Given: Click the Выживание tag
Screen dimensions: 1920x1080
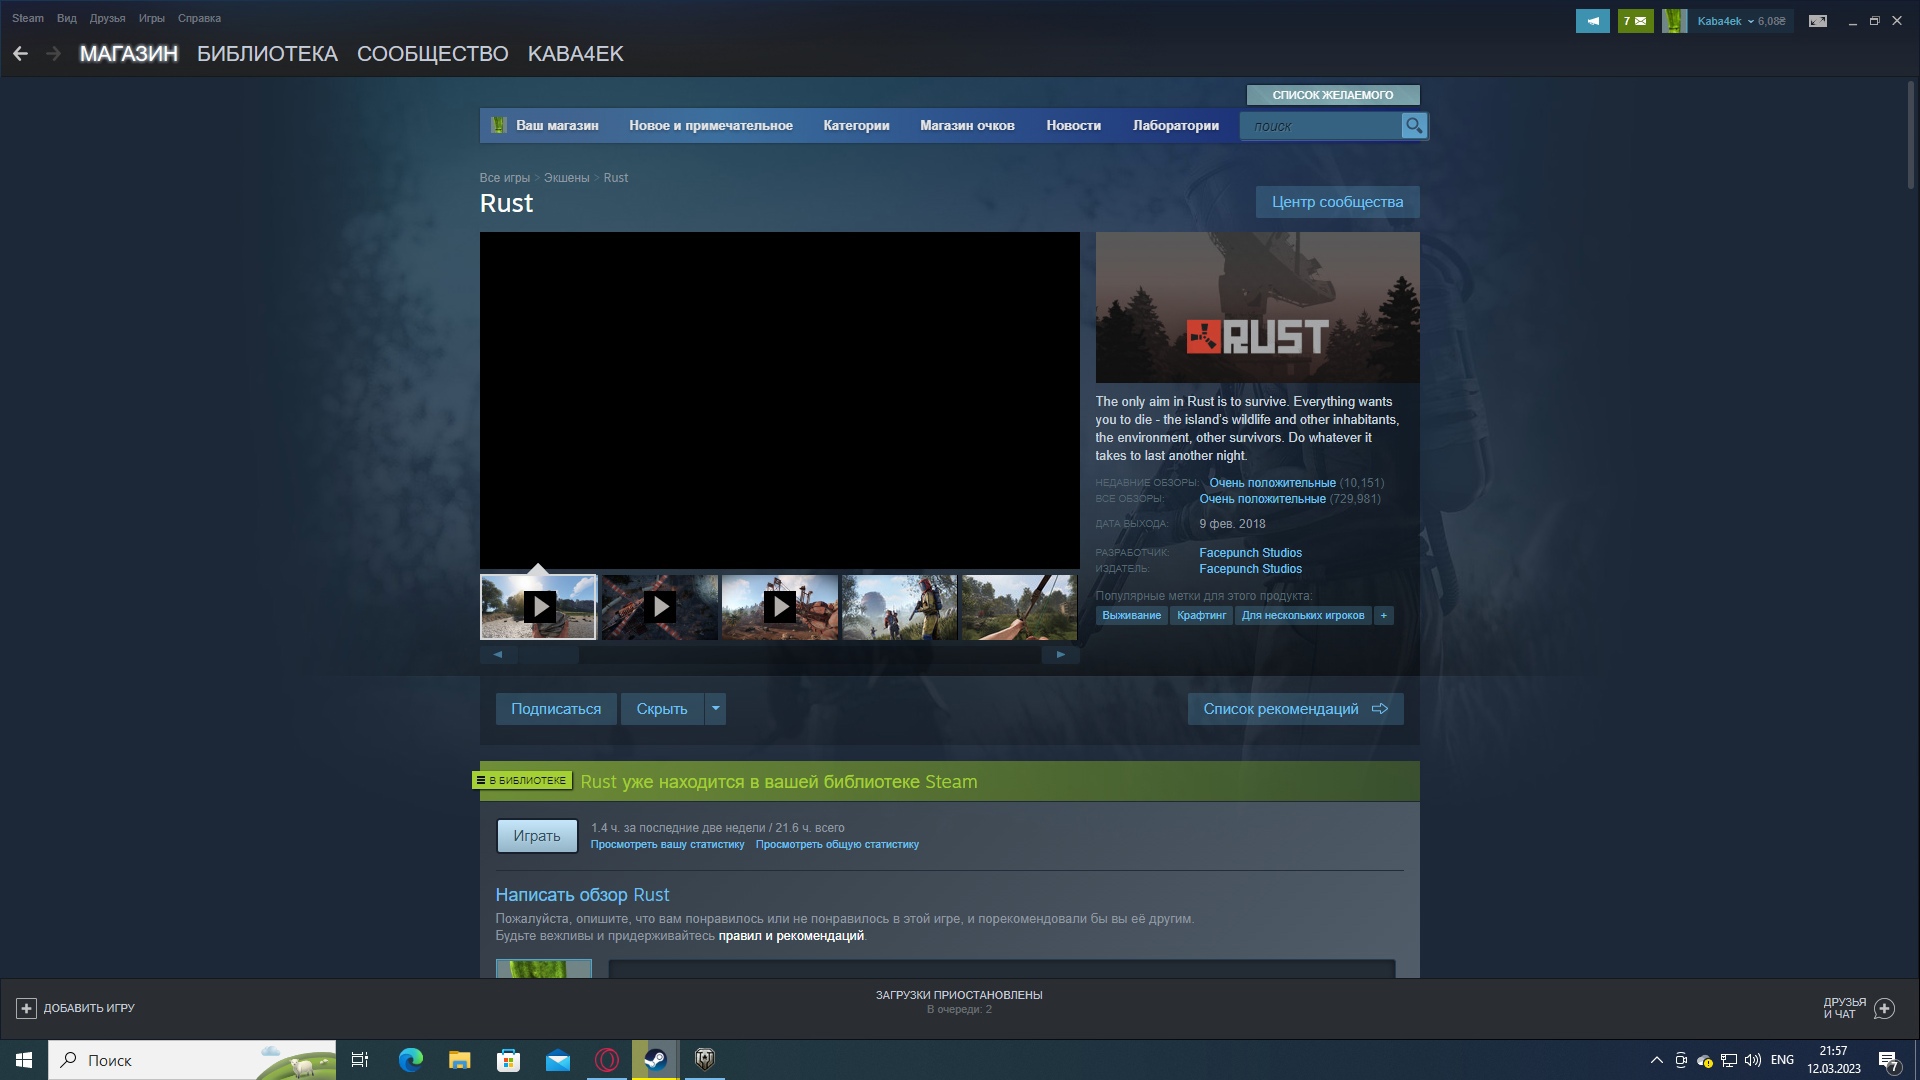Looking at the screenshot, I should [x=1131, y=616].
